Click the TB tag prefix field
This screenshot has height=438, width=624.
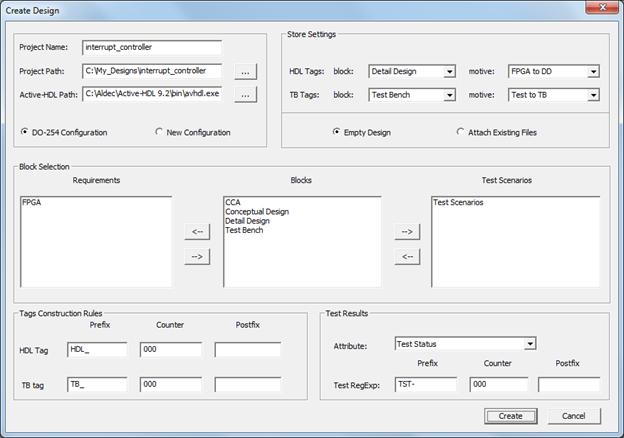98,385
